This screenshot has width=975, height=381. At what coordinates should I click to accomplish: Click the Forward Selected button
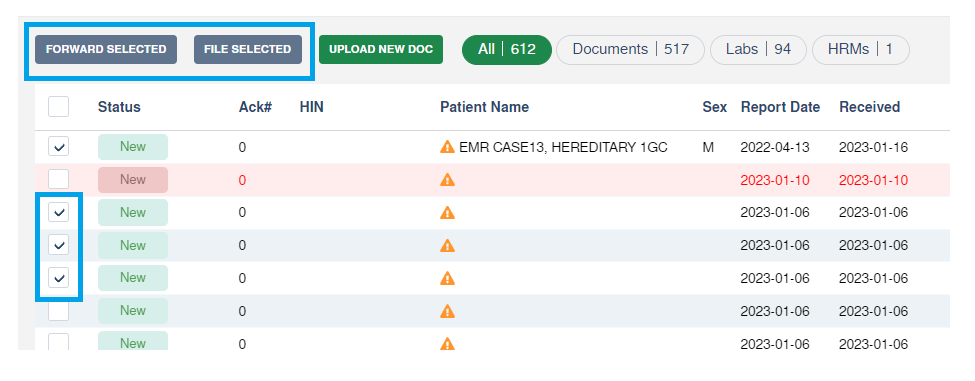(x=106, y=49)
